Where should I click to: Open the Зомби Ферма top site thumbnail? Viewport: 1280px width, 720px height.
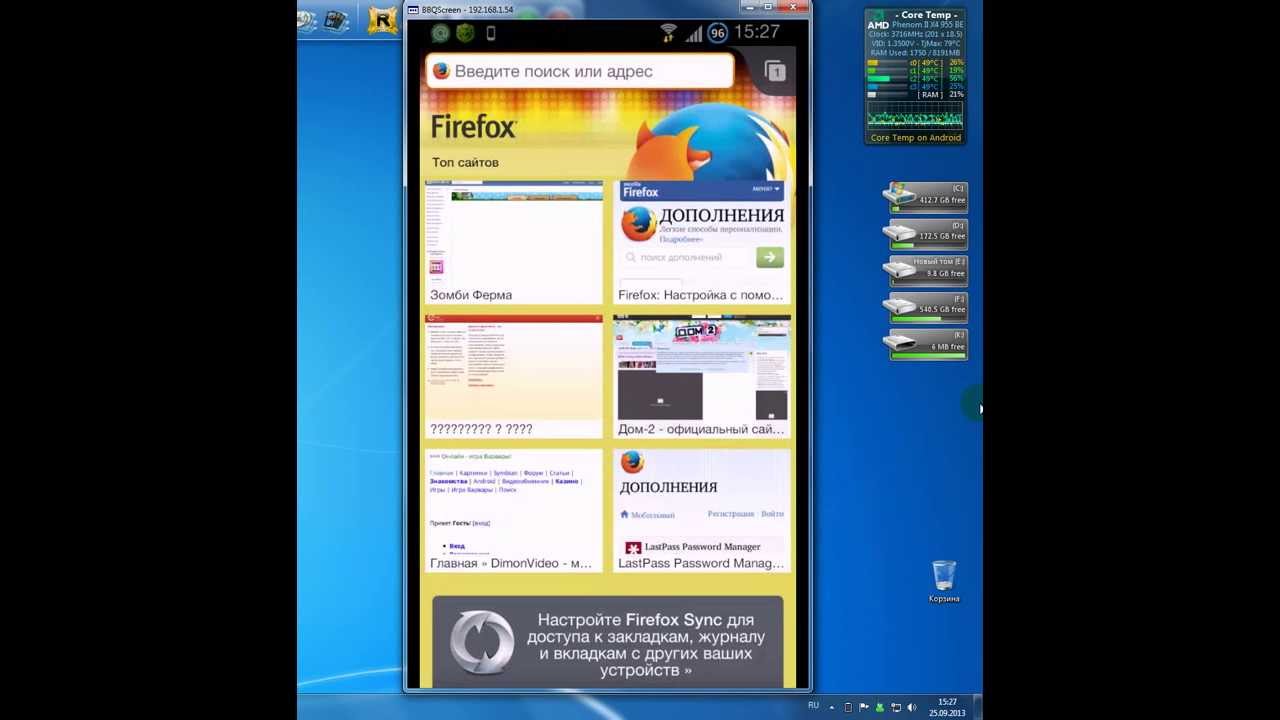click(514, 242)
